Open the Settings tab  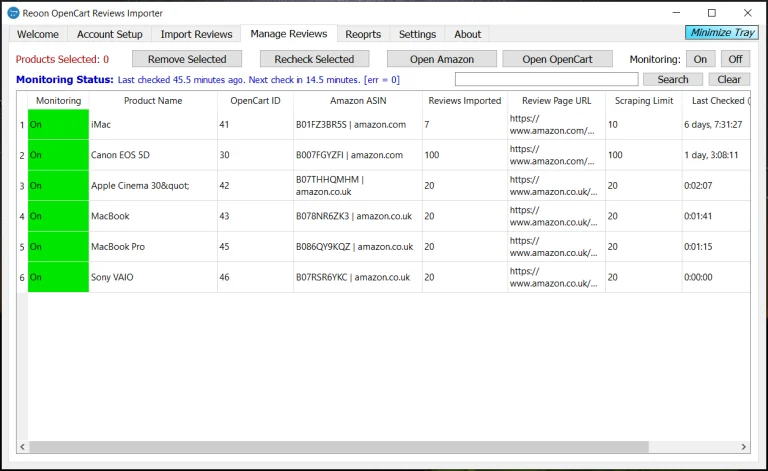click(x=417, y=34)
